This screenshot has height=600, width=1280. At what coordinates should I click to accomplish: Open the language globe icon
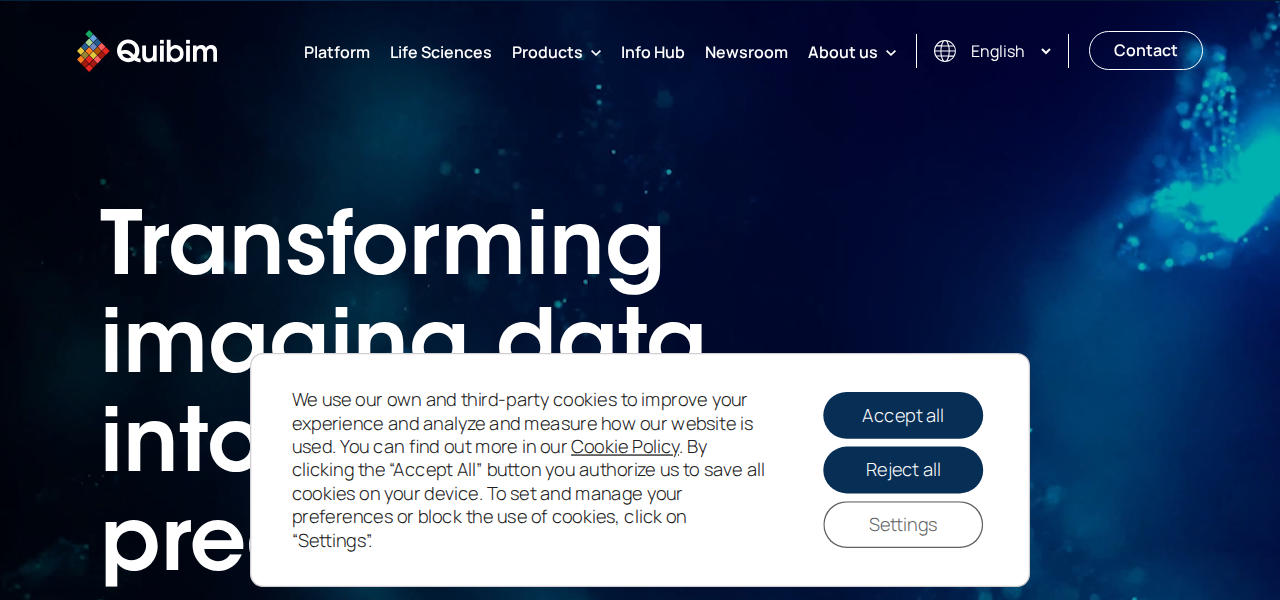(x=944, y=50)
